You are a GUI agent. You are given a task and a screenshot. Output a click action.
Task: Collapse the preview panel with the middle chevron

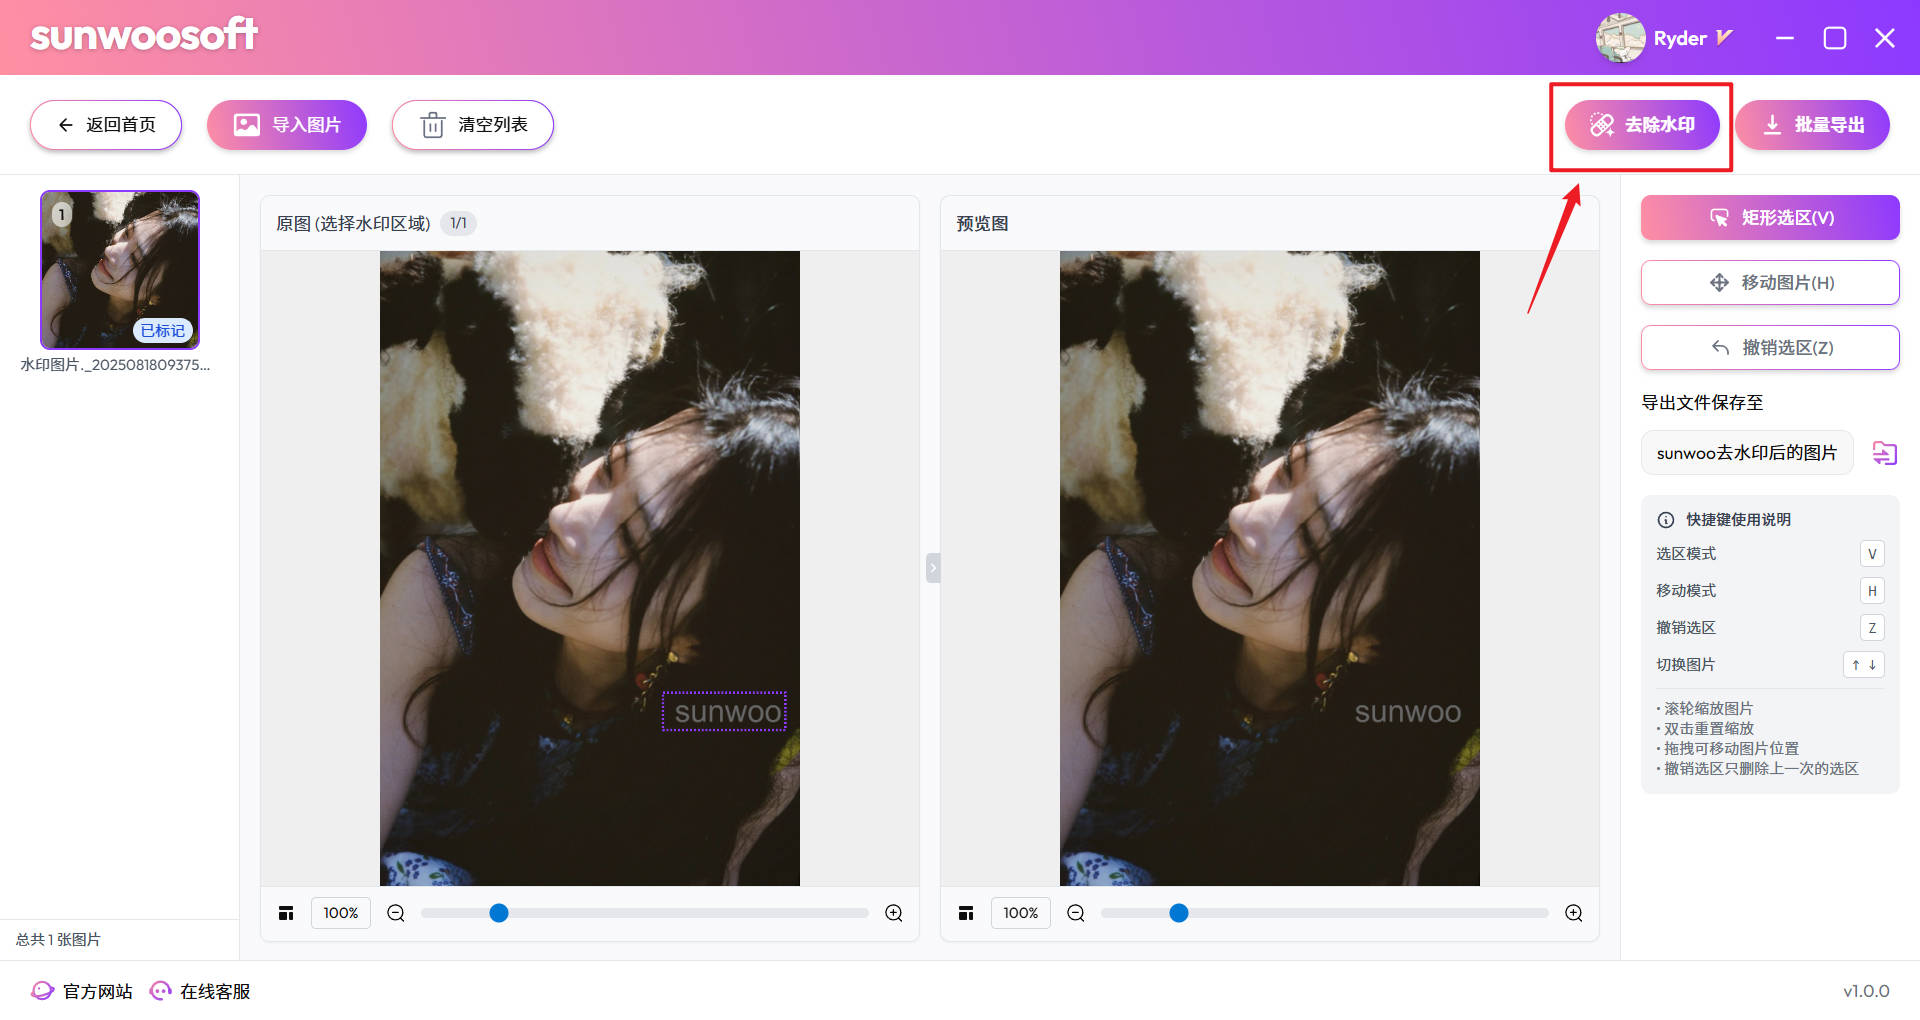tap(933, 568)
